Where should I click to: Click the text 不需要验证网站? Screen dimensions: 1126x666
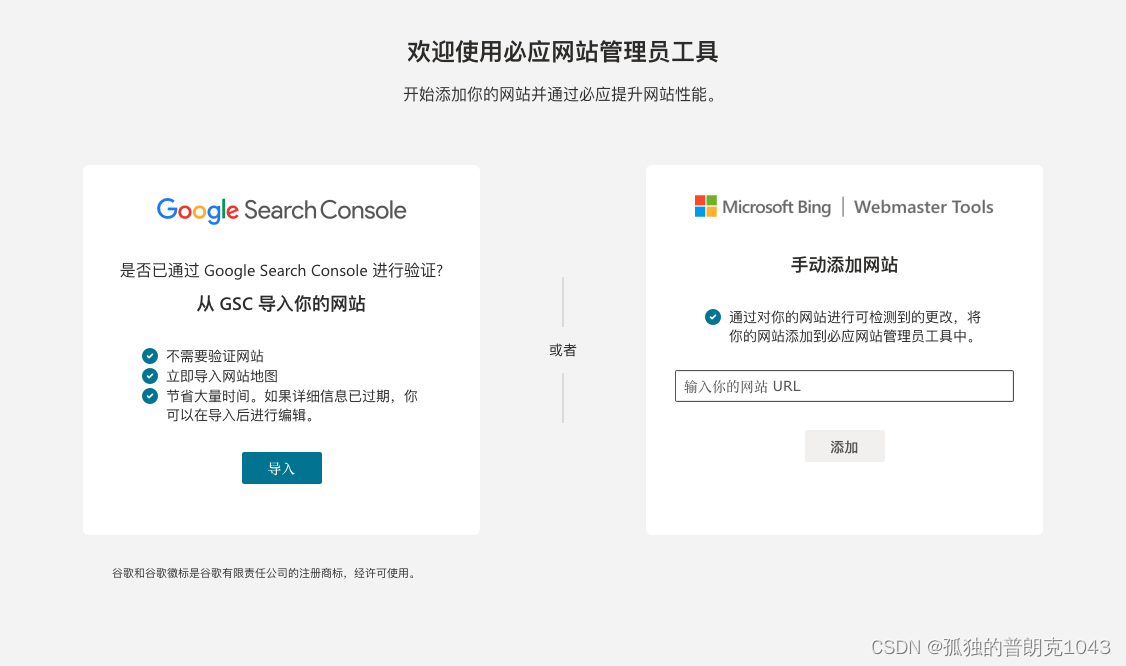(x=215, y=356)
